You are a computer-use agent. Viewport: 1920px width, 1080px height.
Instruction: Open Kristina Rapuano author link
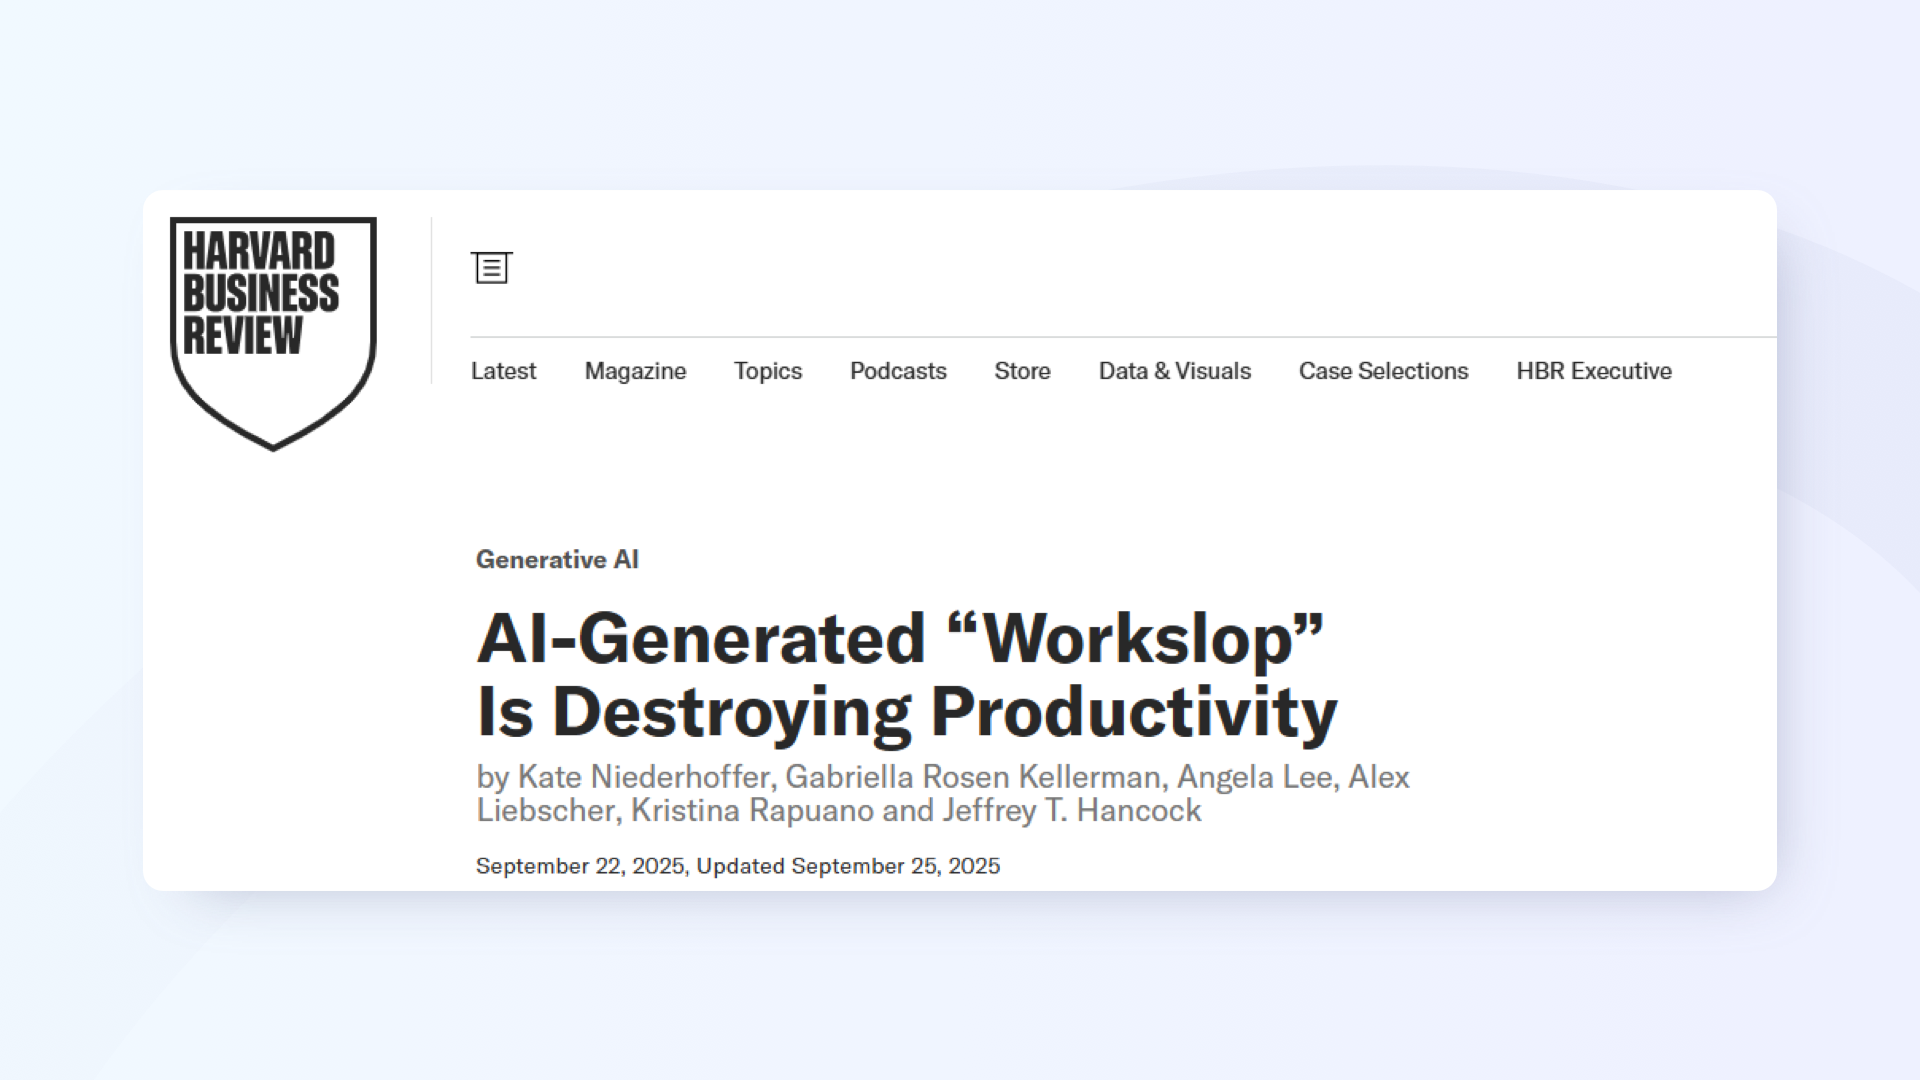(x=752, y=811)
